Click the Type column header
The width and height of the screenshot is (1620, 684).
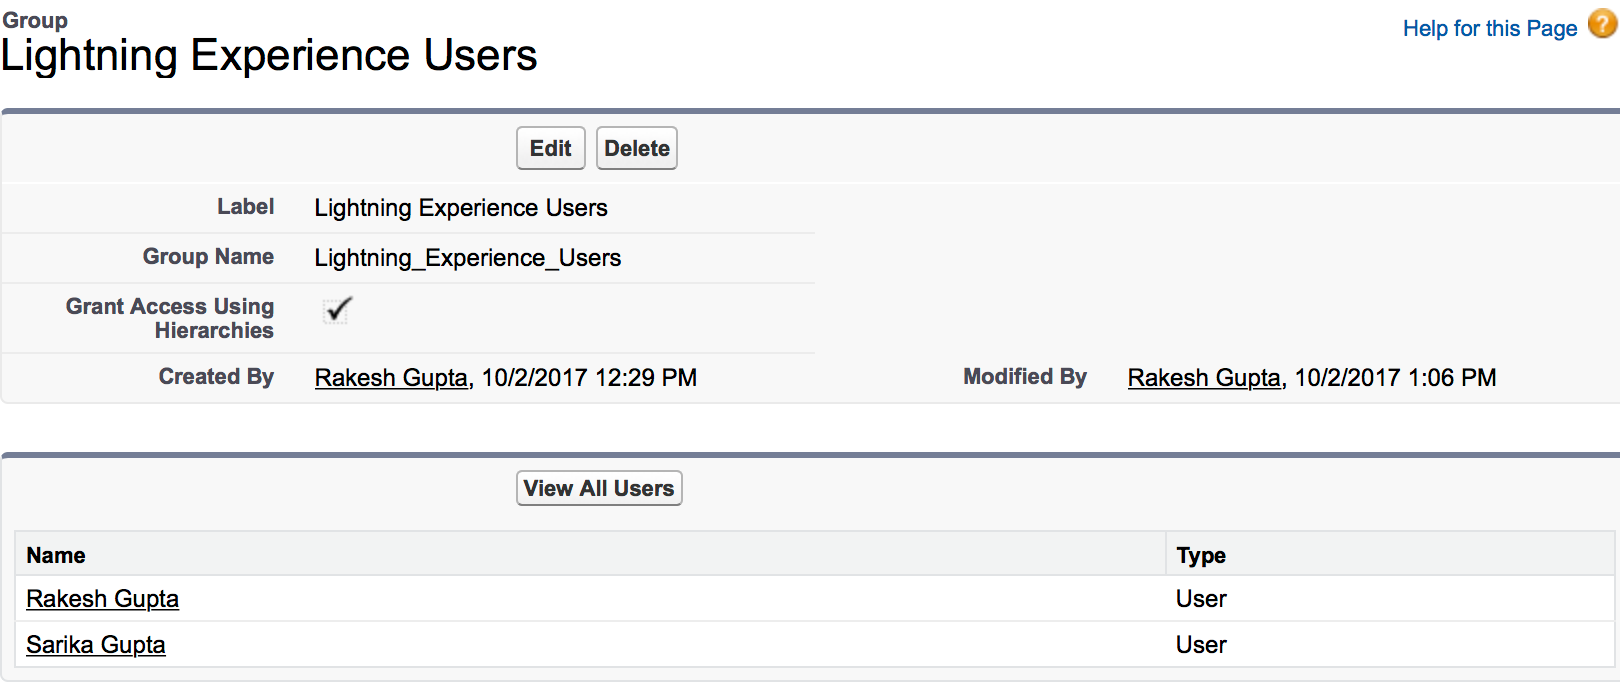click(1201, 555)
